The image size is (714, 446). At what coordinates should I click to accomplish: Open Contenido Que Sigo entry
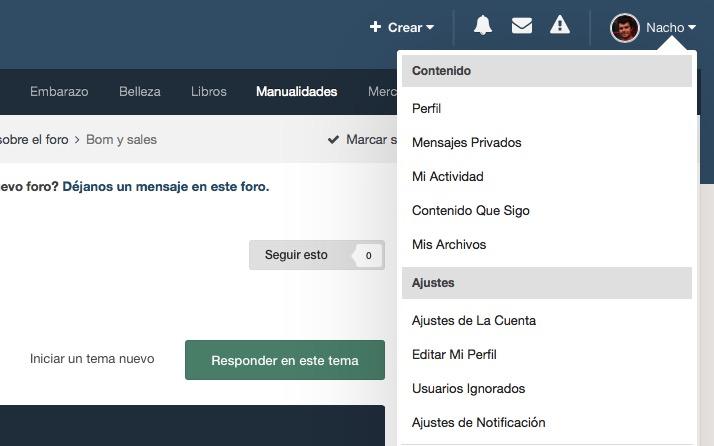(x=546, y=210)
